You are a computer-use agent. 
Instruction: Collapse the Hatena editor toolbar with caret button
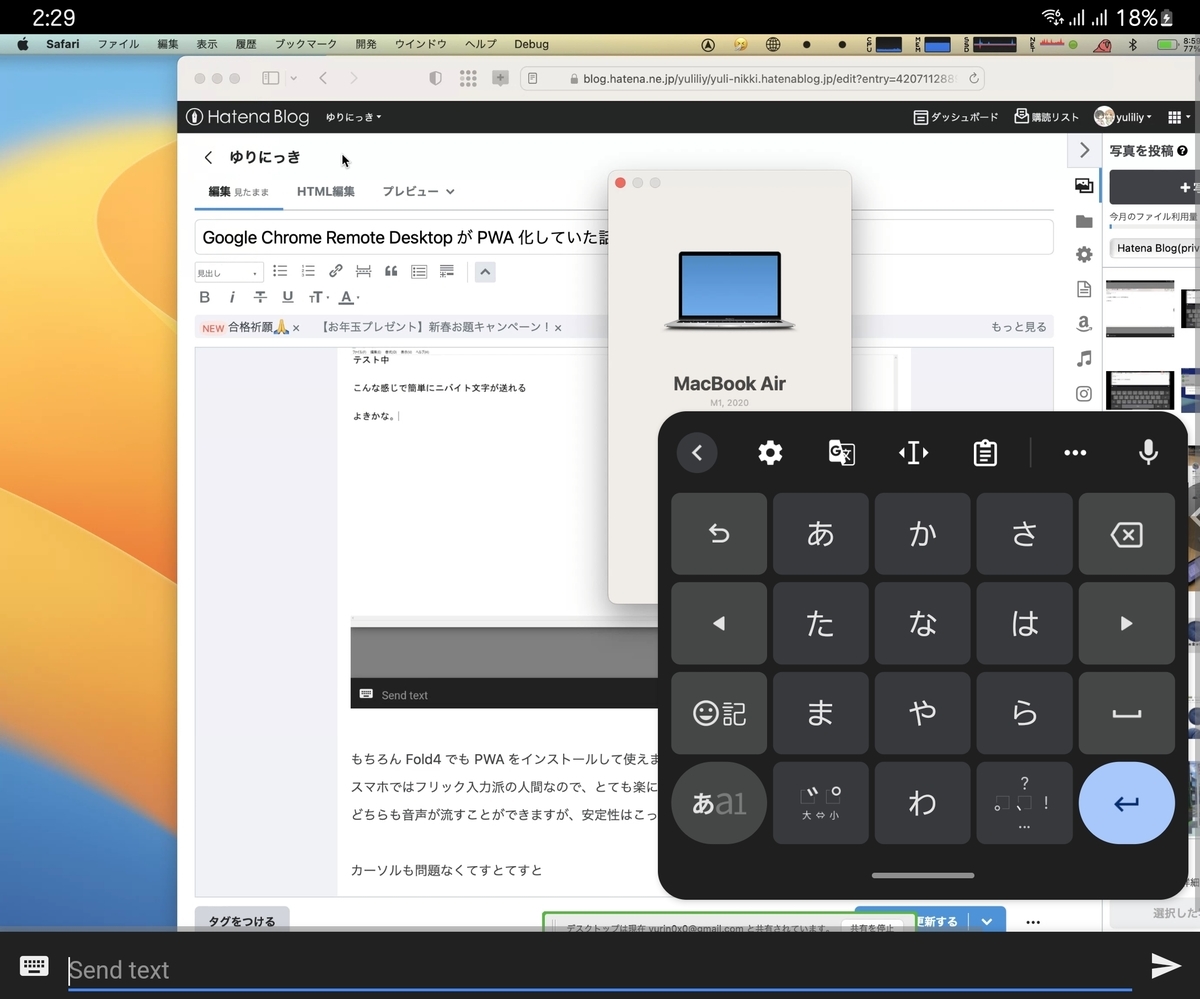485,271
